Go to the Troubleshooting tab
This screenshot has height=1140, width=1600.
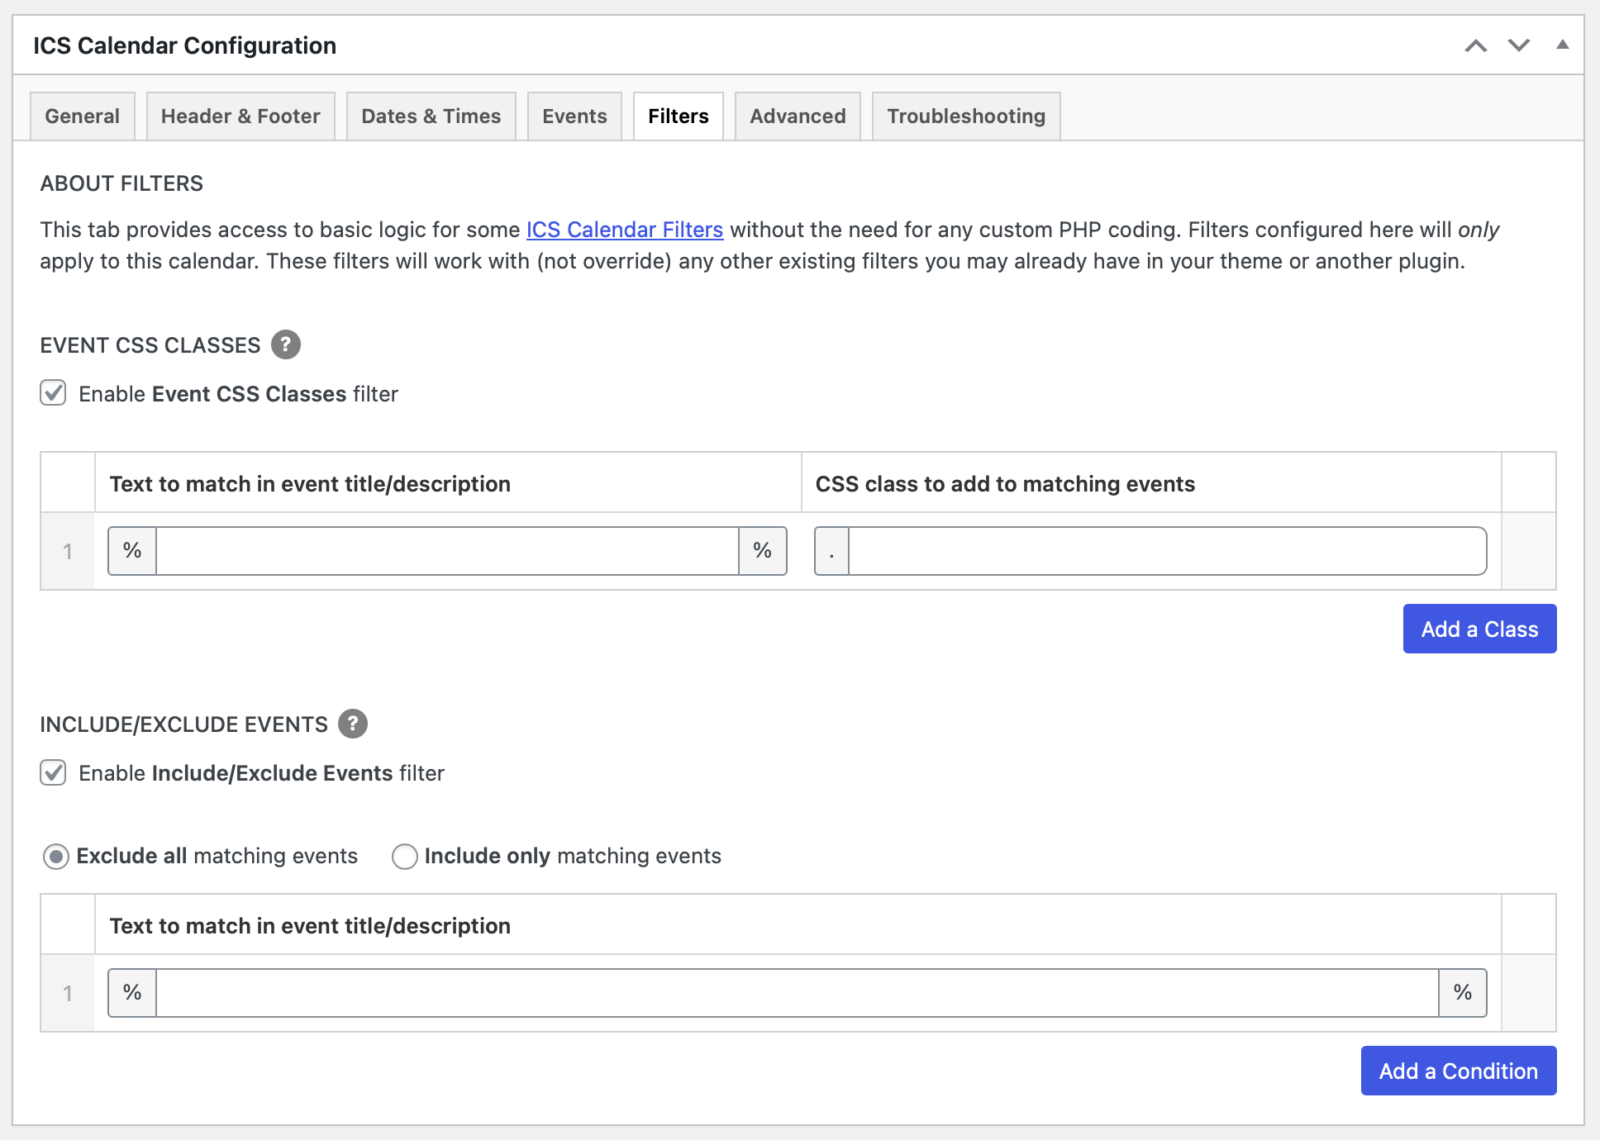coord(966,116)
